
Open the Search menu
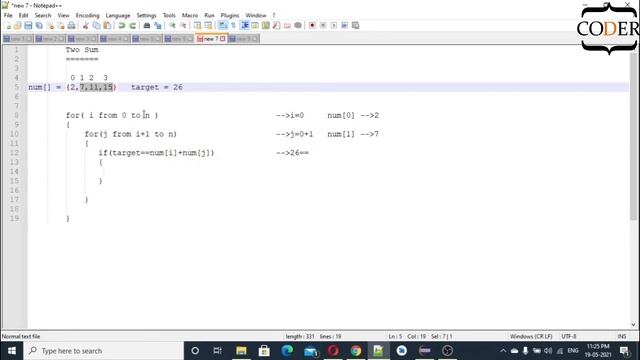tap(43, 15)
